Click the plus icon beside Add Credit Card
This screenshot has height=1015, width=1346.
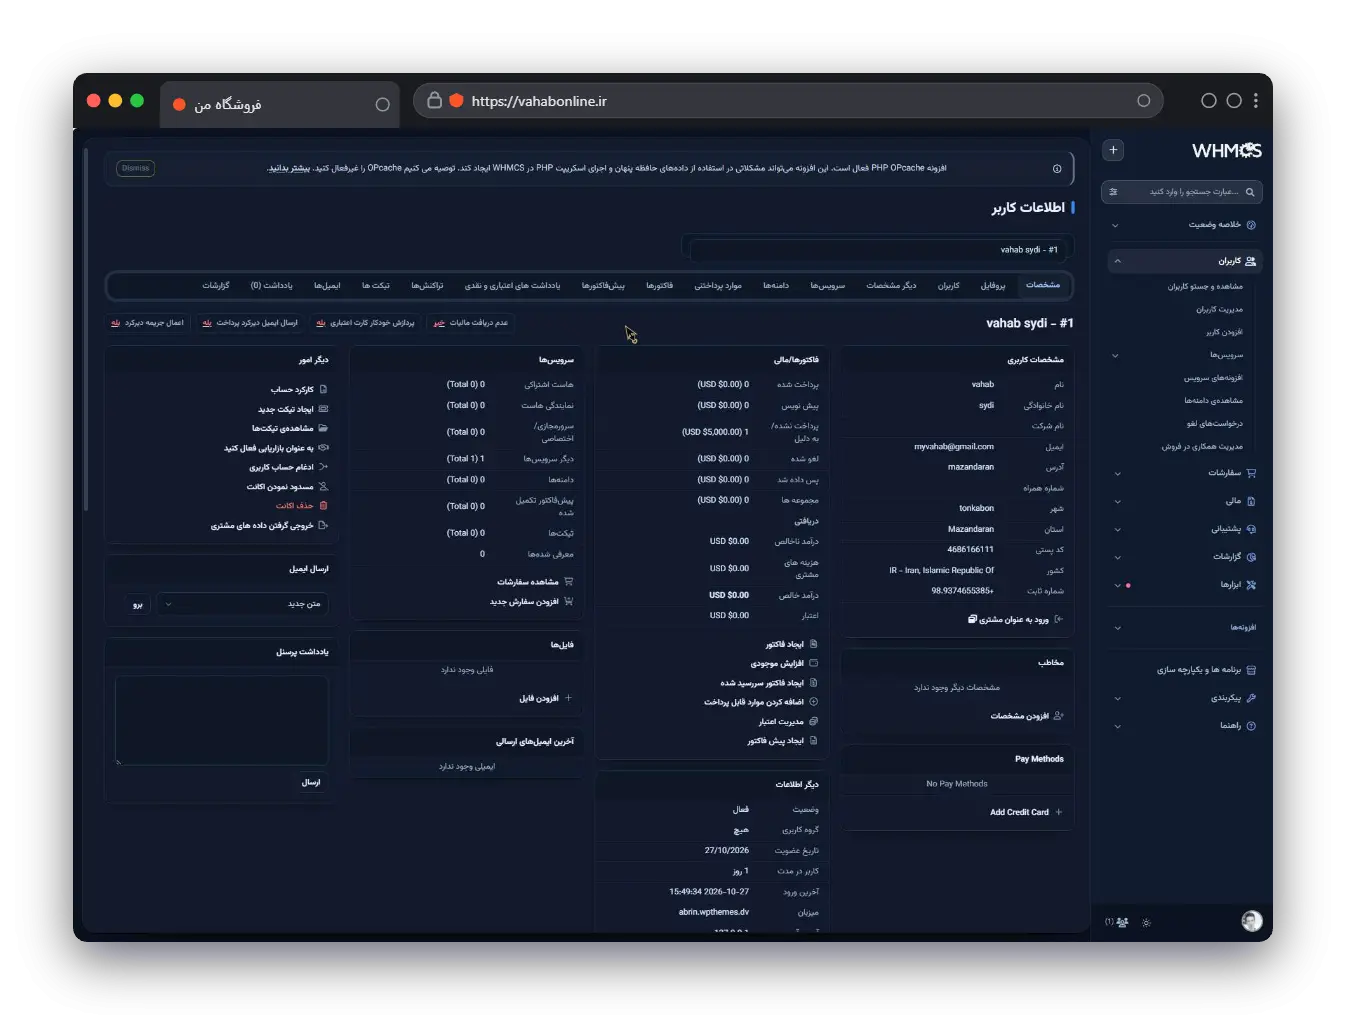pyautogui.click(x=1059, y=812)
